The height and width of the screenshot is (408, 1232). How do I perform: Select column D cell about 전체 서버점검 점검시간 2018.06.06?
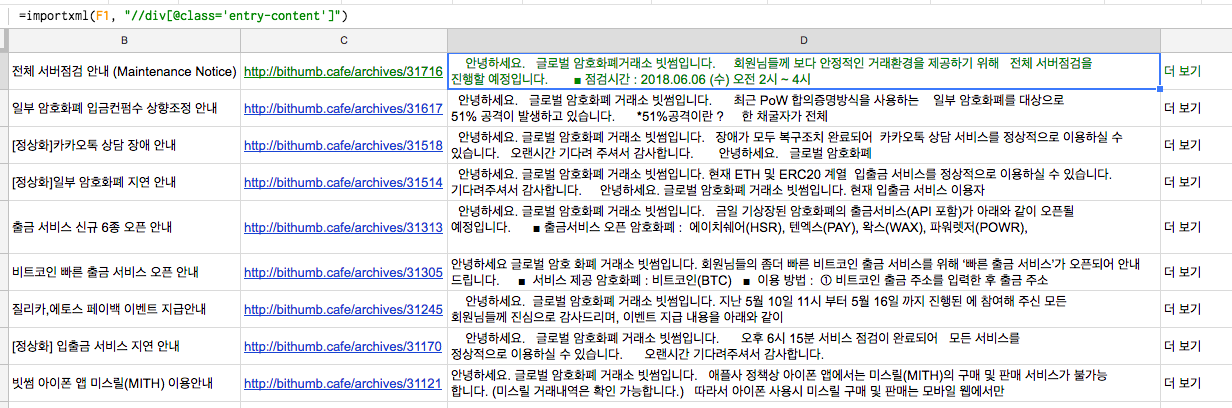(x=803, y=71)
